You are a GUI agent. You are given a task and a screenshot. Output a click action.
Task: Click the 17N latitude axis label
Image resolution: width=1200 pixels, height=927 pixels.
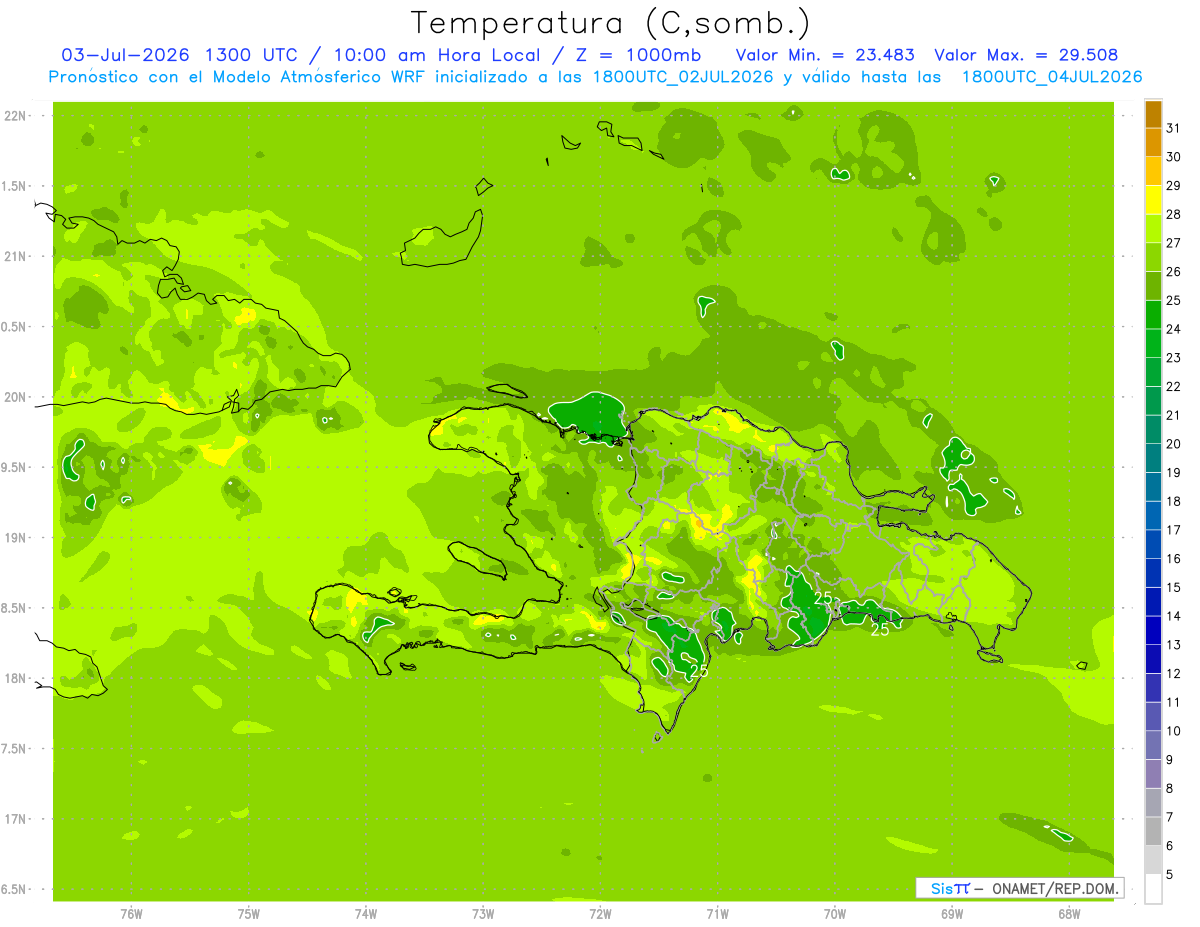point(17,819)
